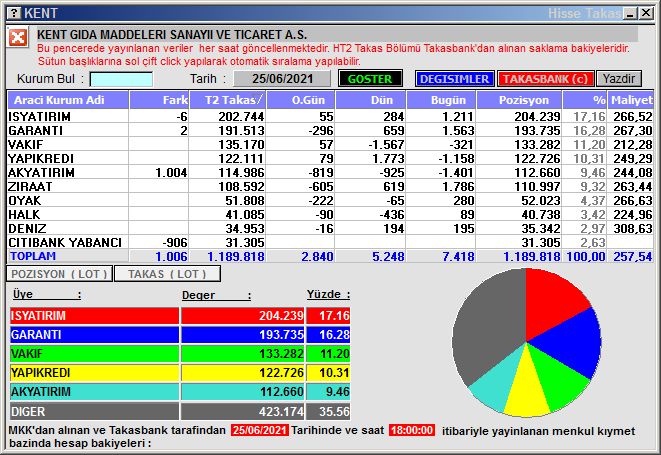This screenshot has height=455, width=661.
Task: Sort by Dün column header
Action: [371, 100]
